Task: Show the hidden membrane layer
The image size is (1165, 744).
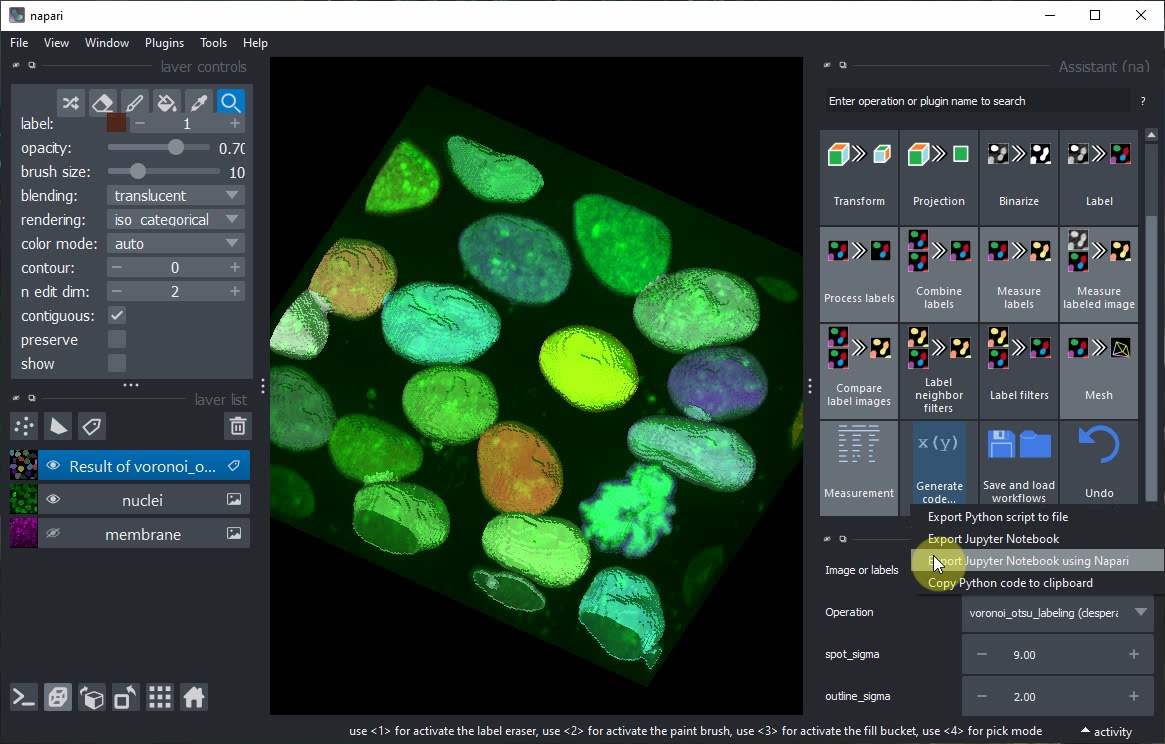Action: 53,534
